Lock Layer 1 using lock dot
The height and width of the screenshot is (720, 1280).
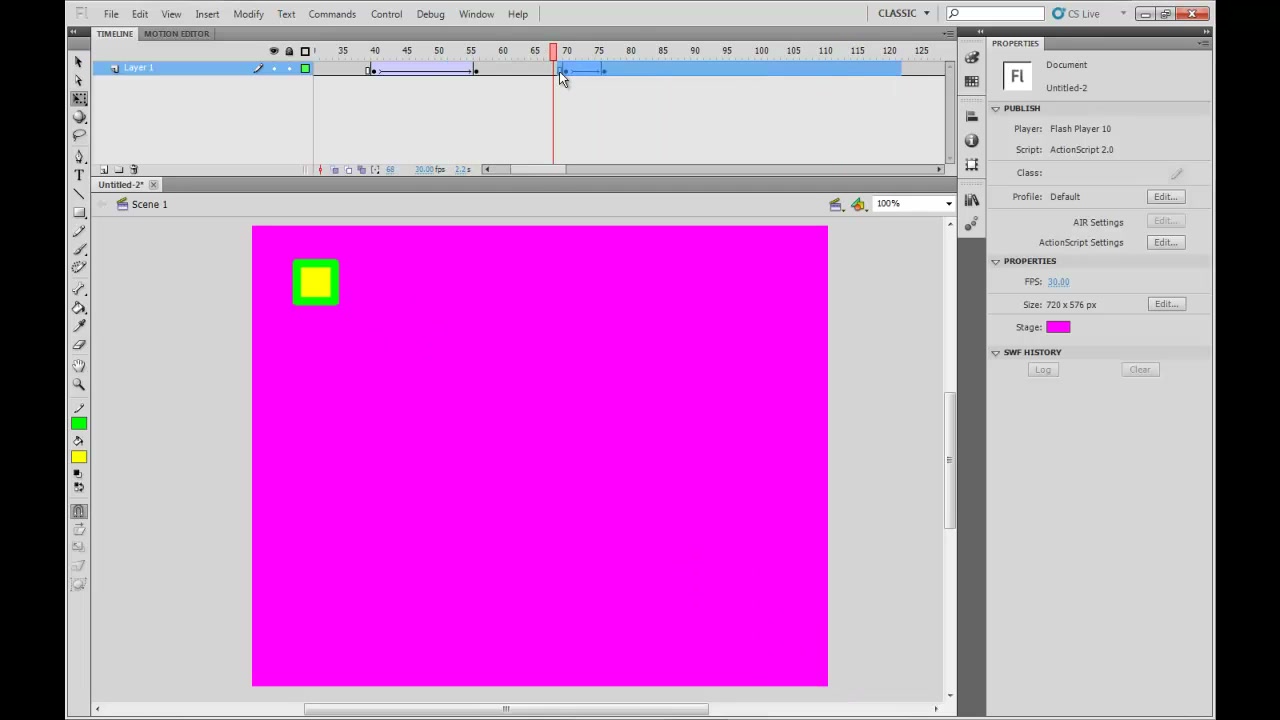pyautogui.click(x=290, y=68)
